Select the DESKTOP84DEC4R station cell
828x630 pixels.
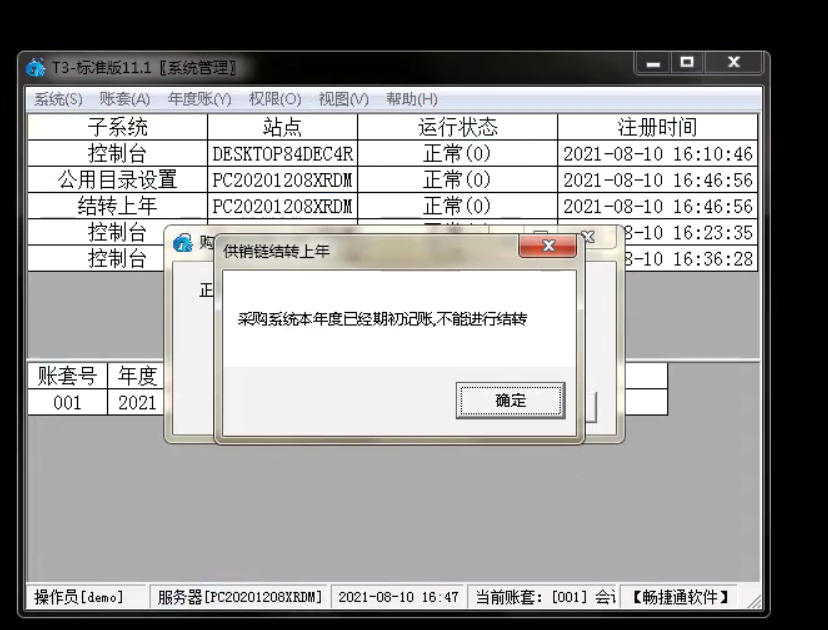282,154
